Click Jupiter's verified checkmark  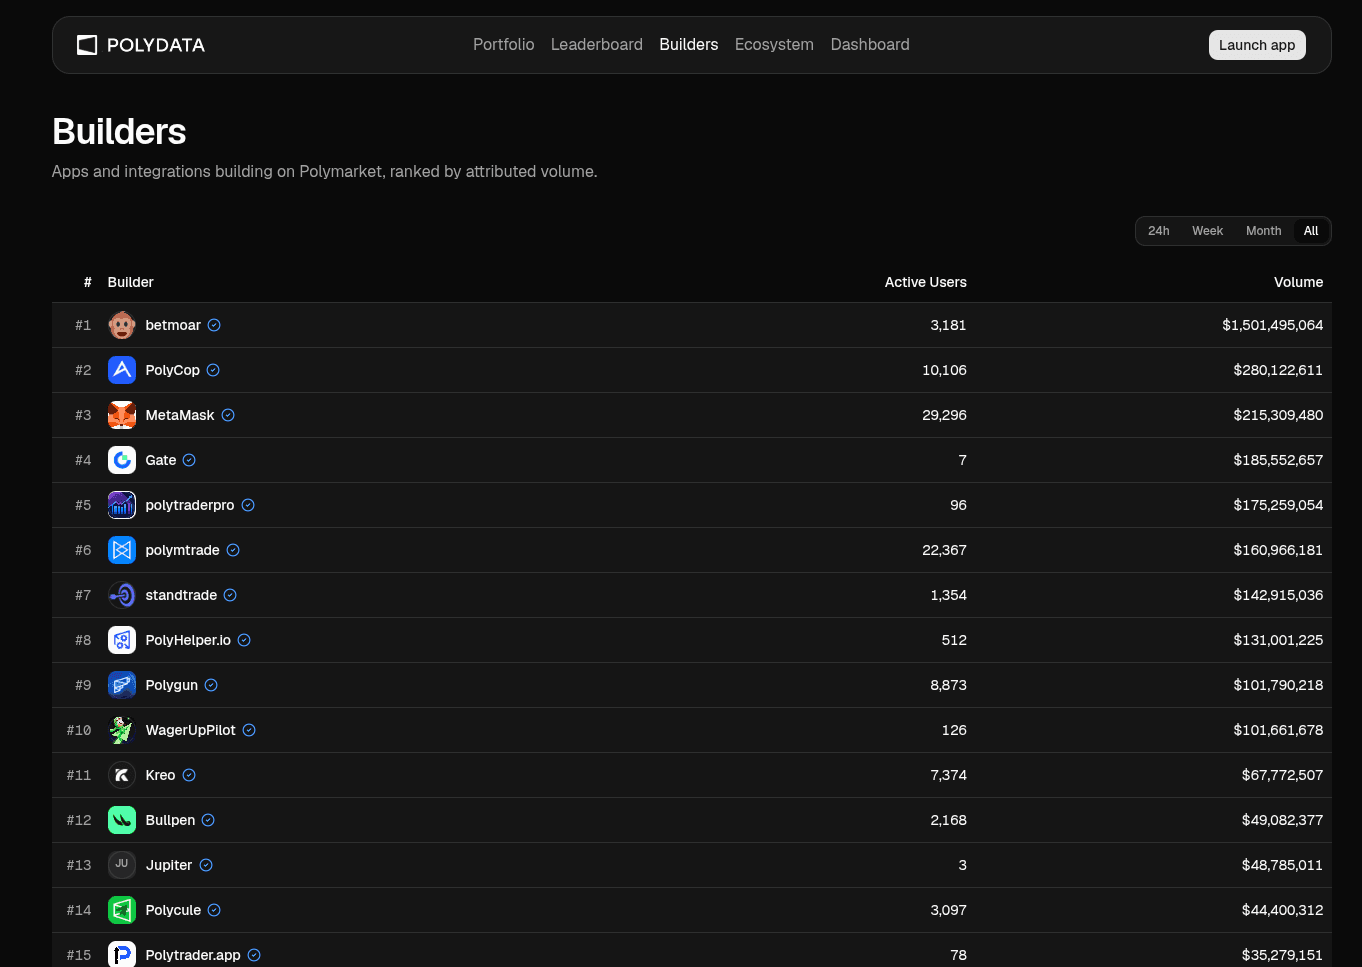pos(206,865)
